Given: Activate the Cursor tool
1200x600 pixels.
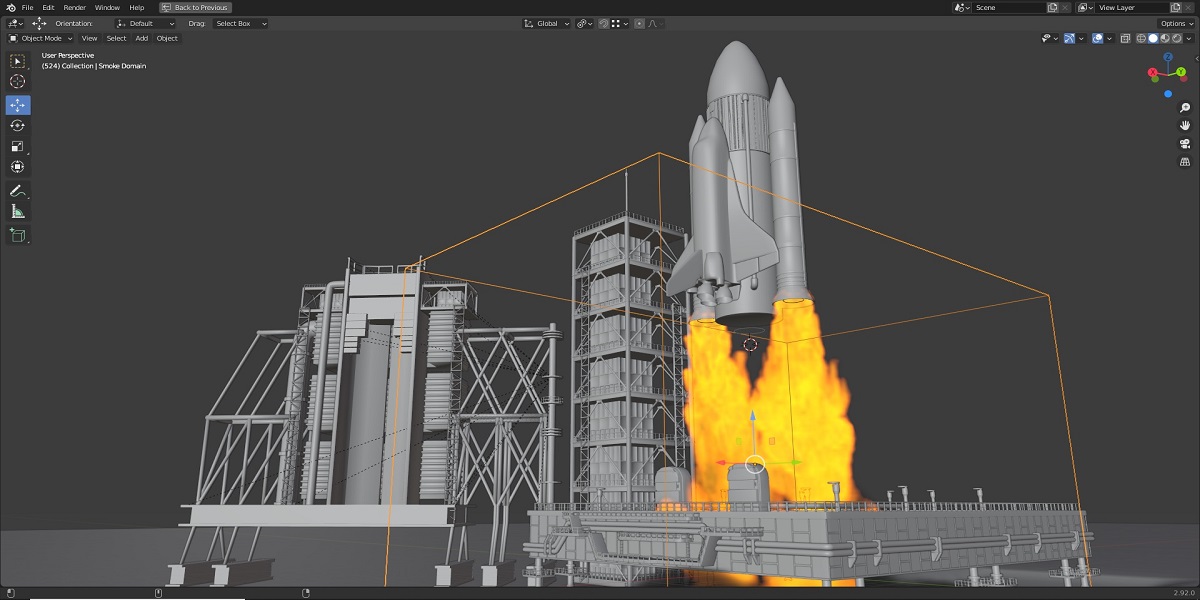Looking at the screenshot, I should [x=20, y=82].
